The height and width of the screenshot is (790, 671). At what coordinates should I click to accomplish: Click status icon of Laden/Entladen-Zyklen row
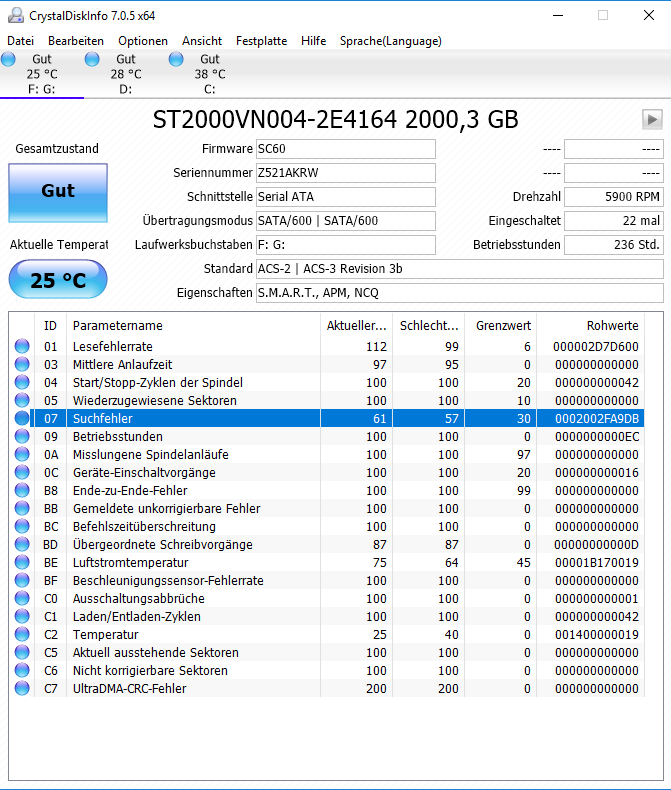(22, 616)
